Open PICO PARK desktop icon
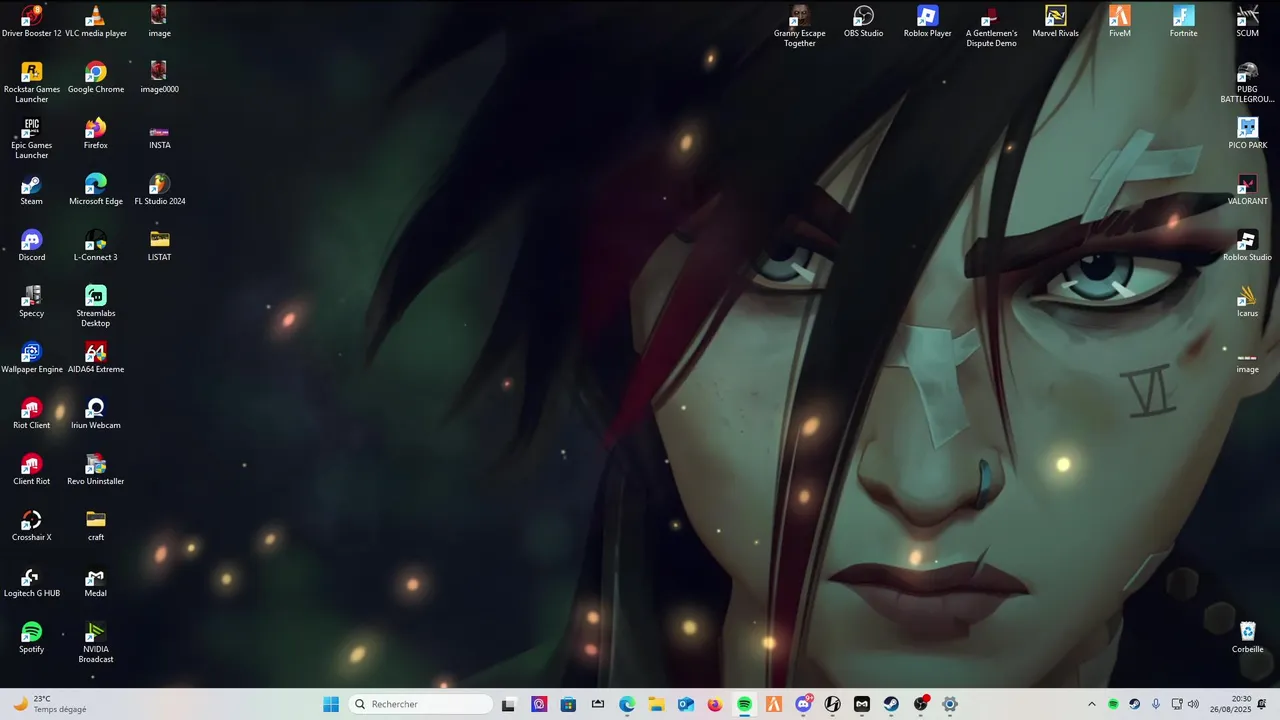This screenshot has height=720, width=1280. click(x=1248, y=133)
